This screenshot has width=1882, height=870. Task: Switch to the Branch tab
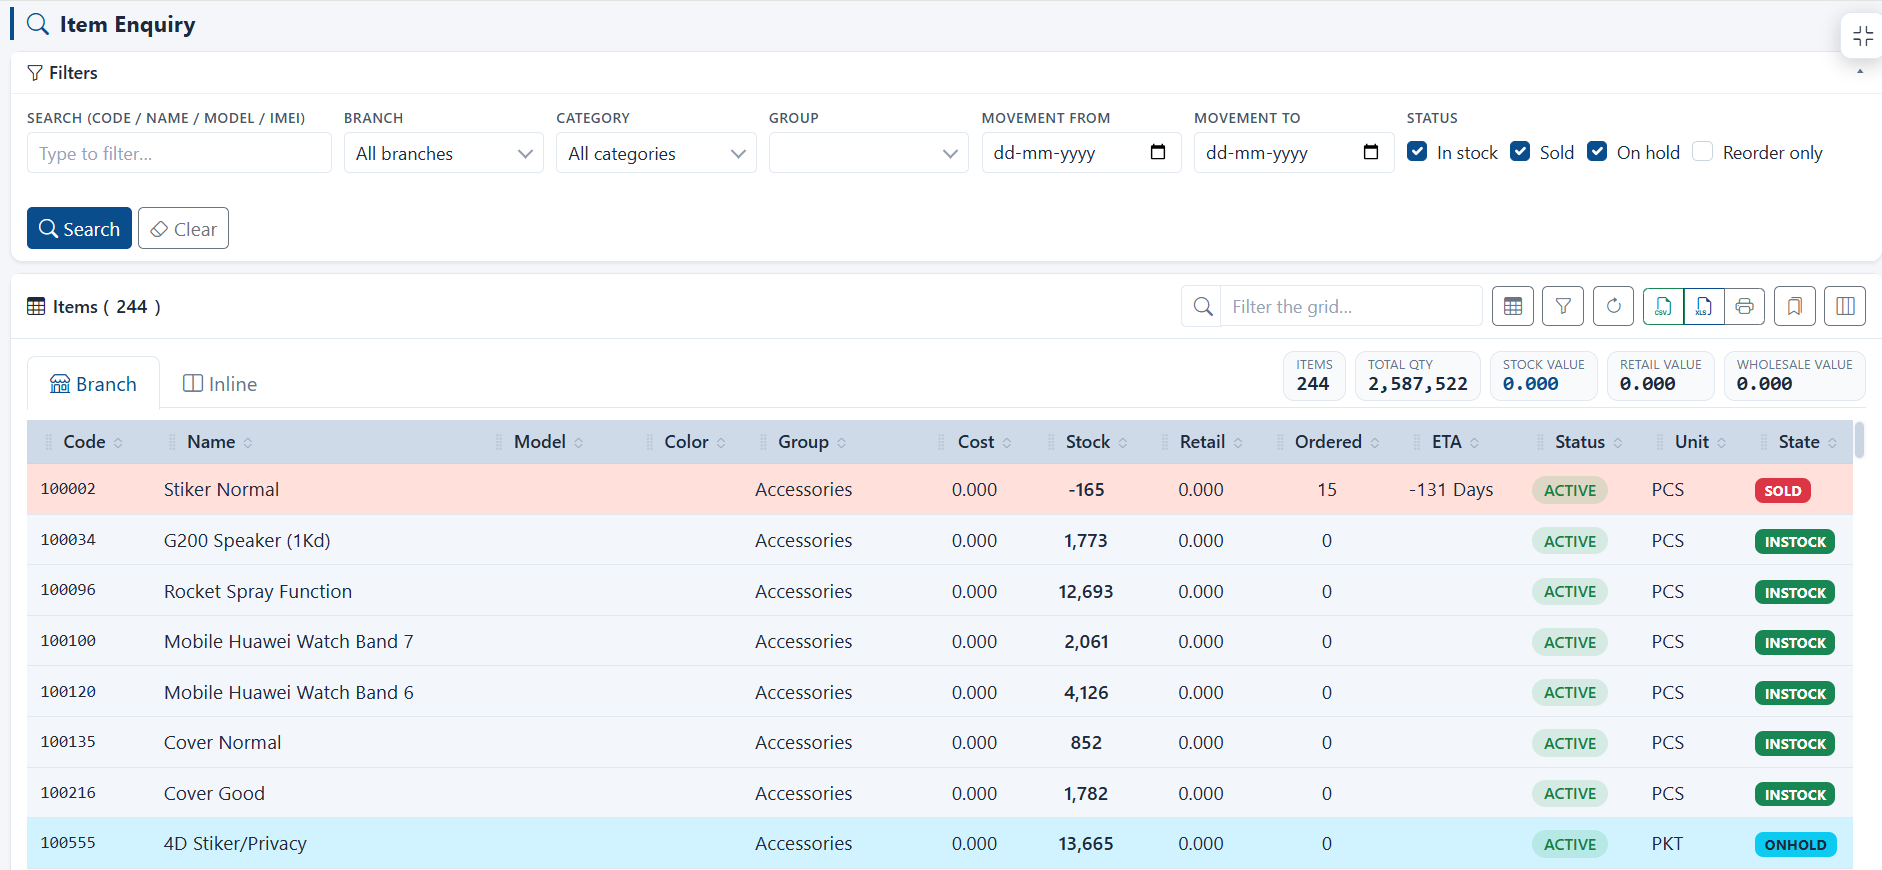(x=93, y=384)
